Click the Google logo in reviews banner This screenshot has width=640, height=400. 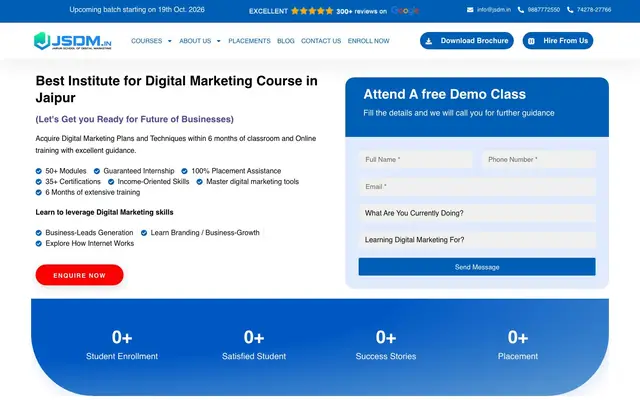pos(405,11)
